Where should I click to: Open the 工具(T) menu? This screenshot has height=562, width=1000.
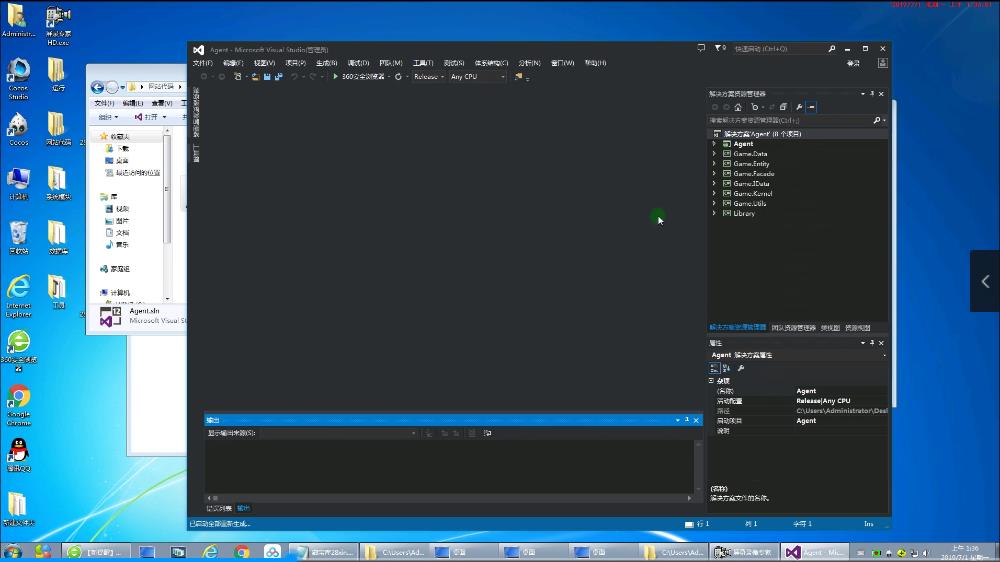pyautogui.click(x=422, y=63)
